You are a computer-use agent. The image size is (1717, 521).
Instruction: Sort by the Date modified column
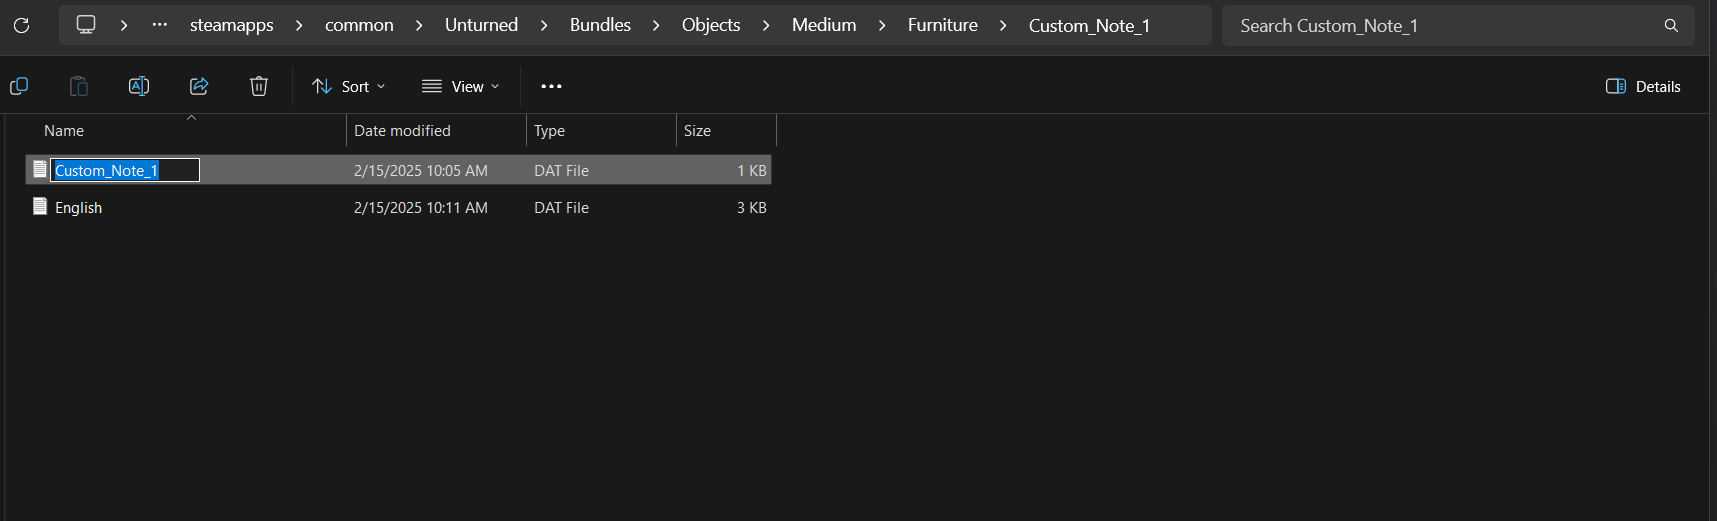[402, 131]
